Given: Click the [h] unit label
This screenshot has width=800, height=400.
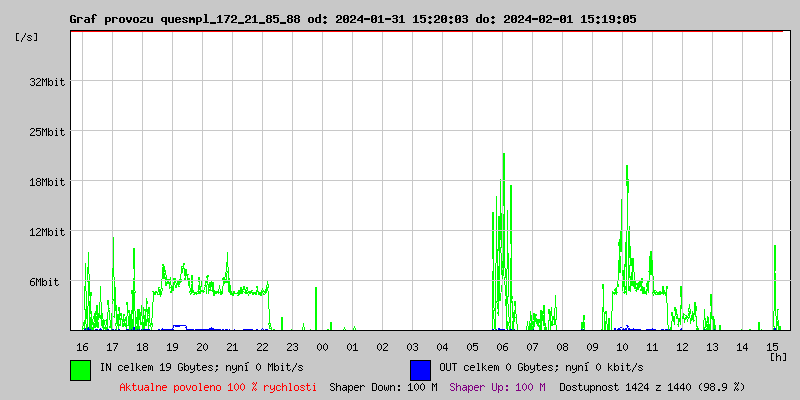Looking at the screenshot, I should tap(778, 357).
